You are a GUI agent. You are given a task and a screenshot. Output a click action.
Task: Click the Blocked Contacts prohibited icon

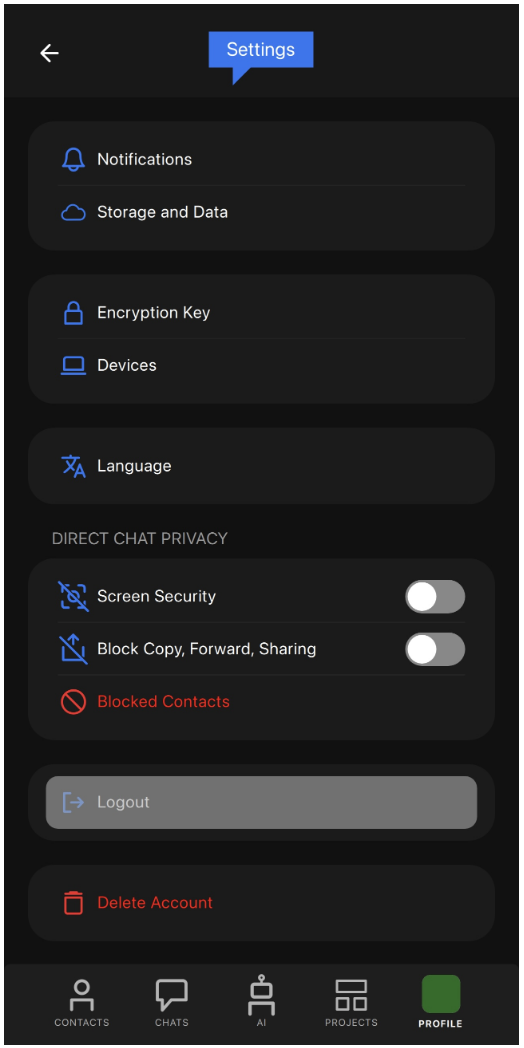coord(74,702)
